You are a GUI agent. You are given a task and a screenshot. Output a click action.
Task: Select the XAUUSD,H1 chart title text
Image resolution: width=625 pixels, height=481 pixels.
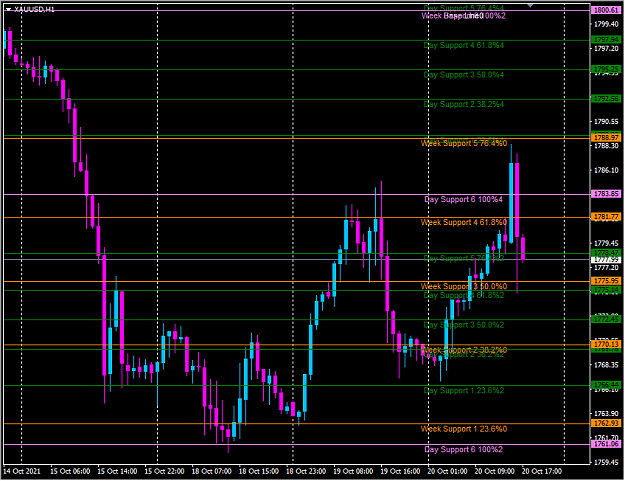[34, 9]
